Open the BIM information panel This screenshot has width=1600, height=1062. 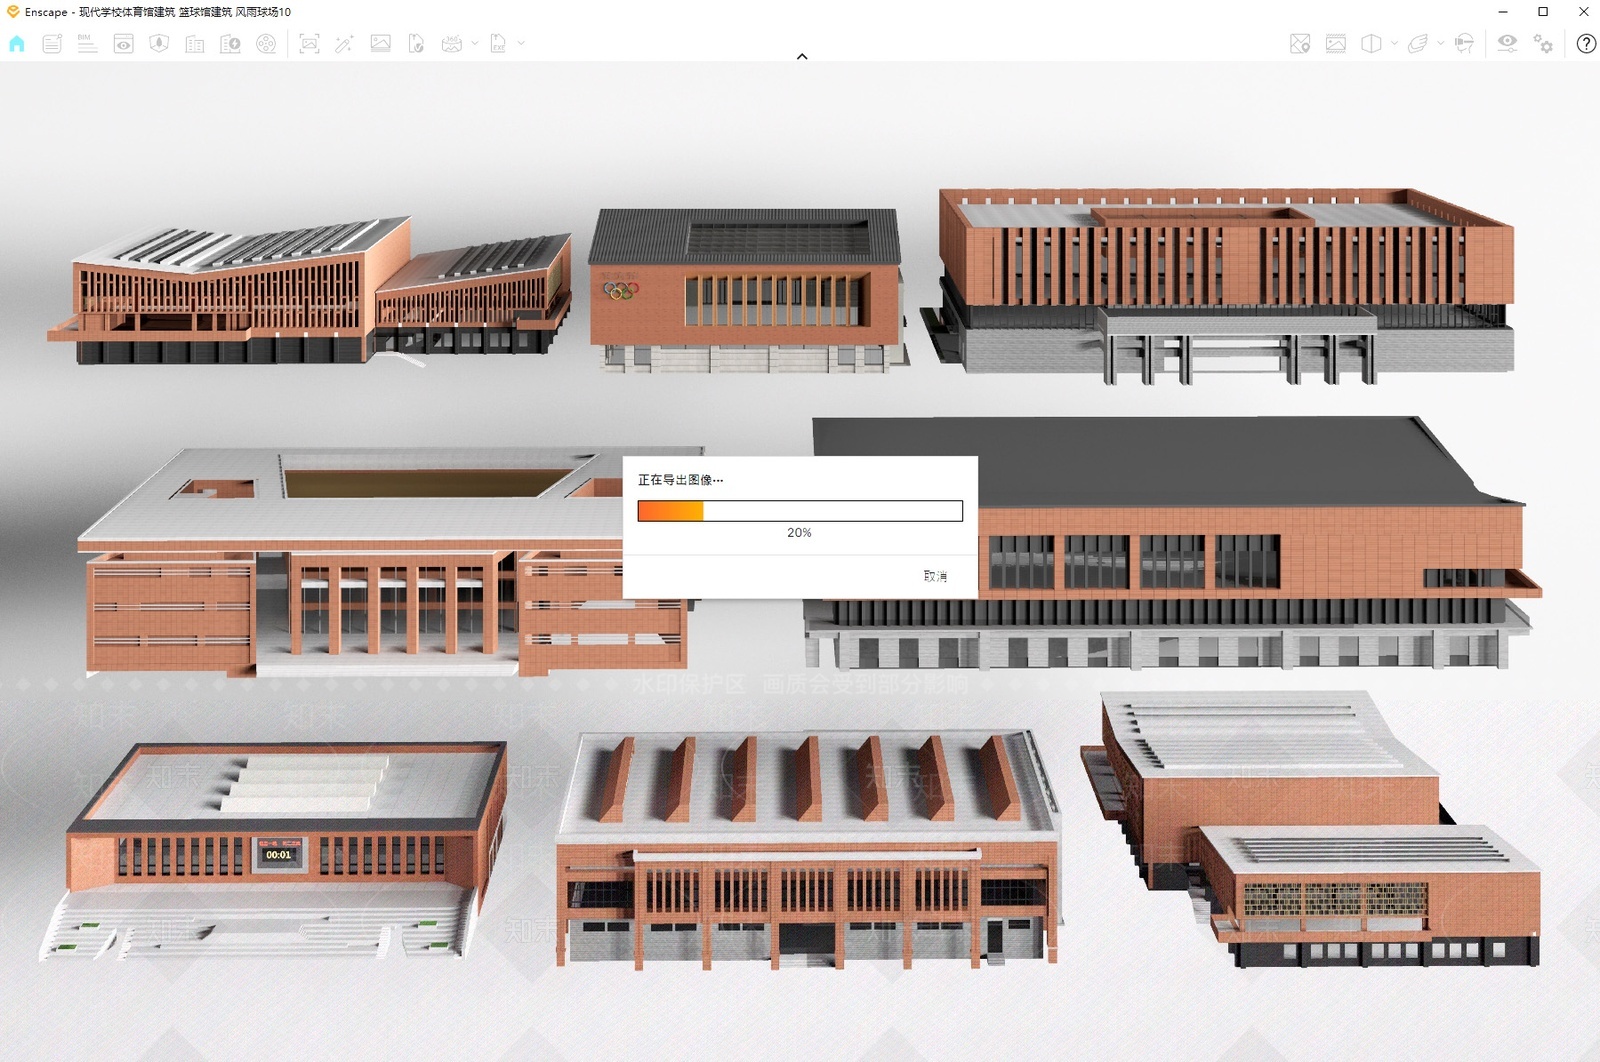[87, 44]
